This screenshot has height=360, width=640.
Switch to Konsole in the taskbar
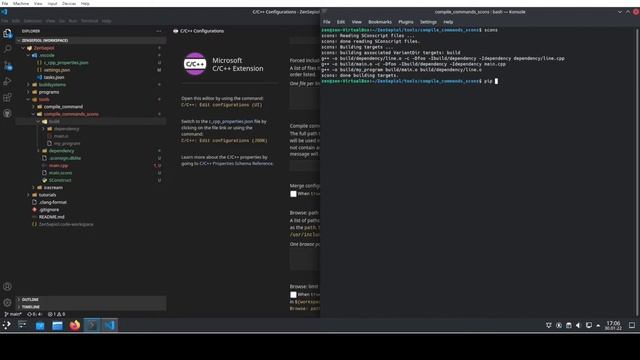tap(92, 325)
